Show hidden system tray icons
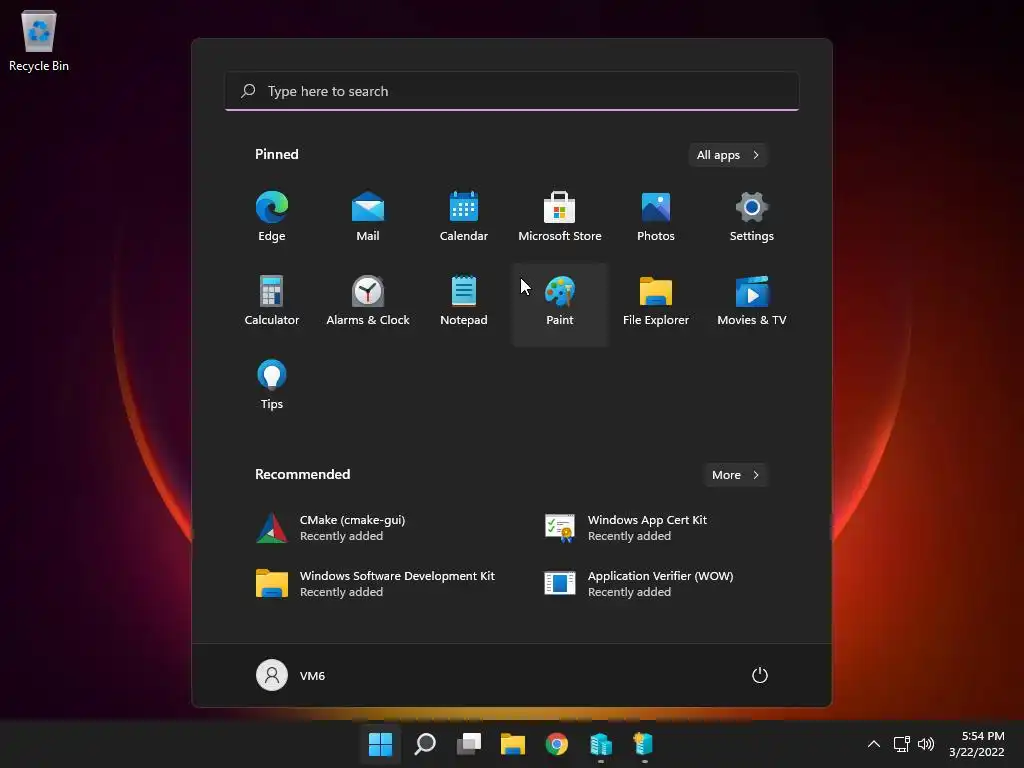 click(874, 744)
